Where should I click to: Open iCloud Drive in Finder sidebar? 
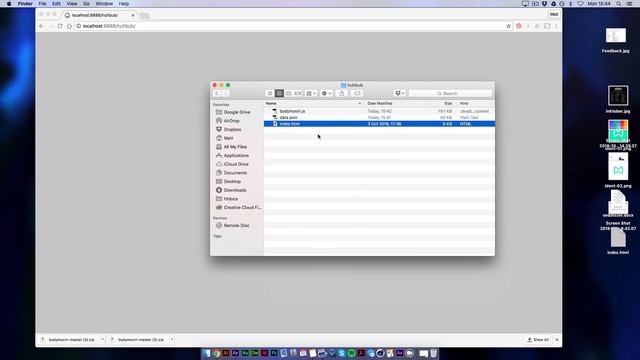pyautogui.click(x=236, y=164)
